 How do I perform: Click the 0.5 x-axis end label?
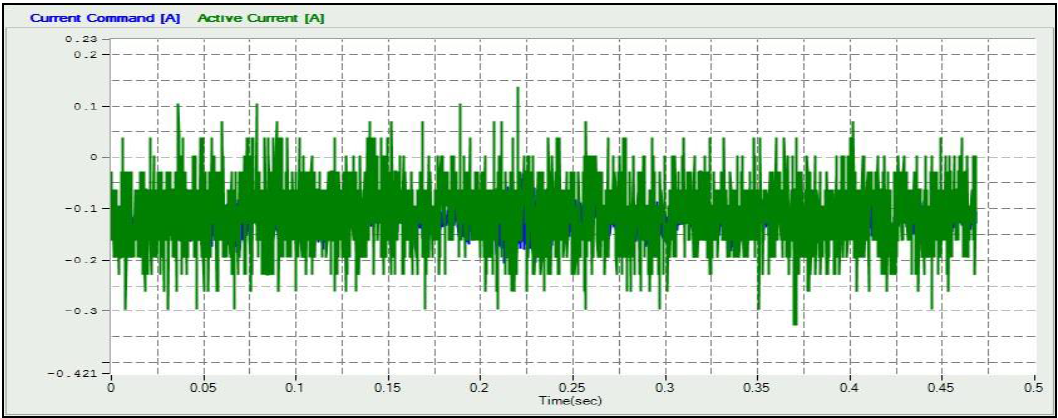[1034, 387]
